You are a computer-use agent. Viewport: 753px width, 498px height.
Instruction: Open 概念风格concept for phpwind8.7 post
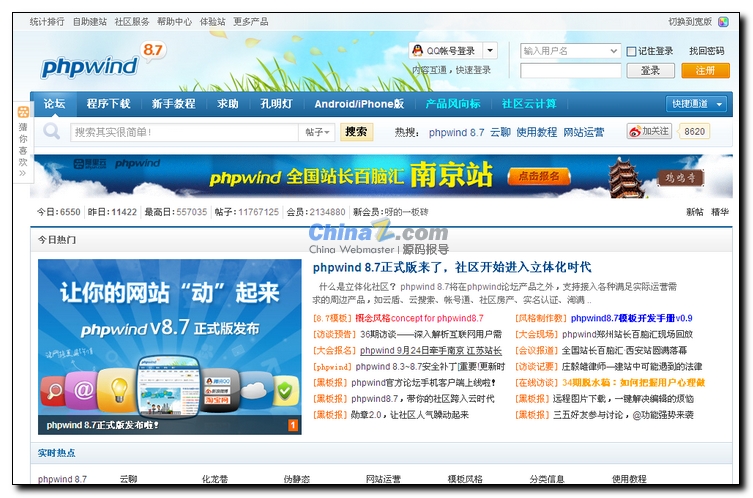click(419, 318)
